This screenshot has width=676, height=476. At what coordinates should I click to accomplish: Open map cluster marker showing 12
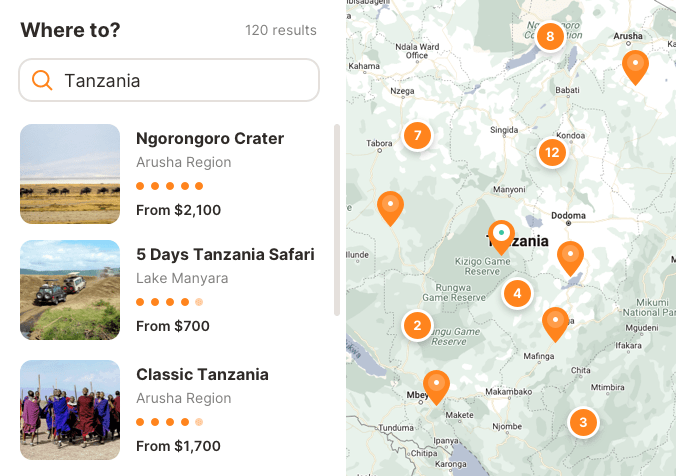(x=552, y=152)
